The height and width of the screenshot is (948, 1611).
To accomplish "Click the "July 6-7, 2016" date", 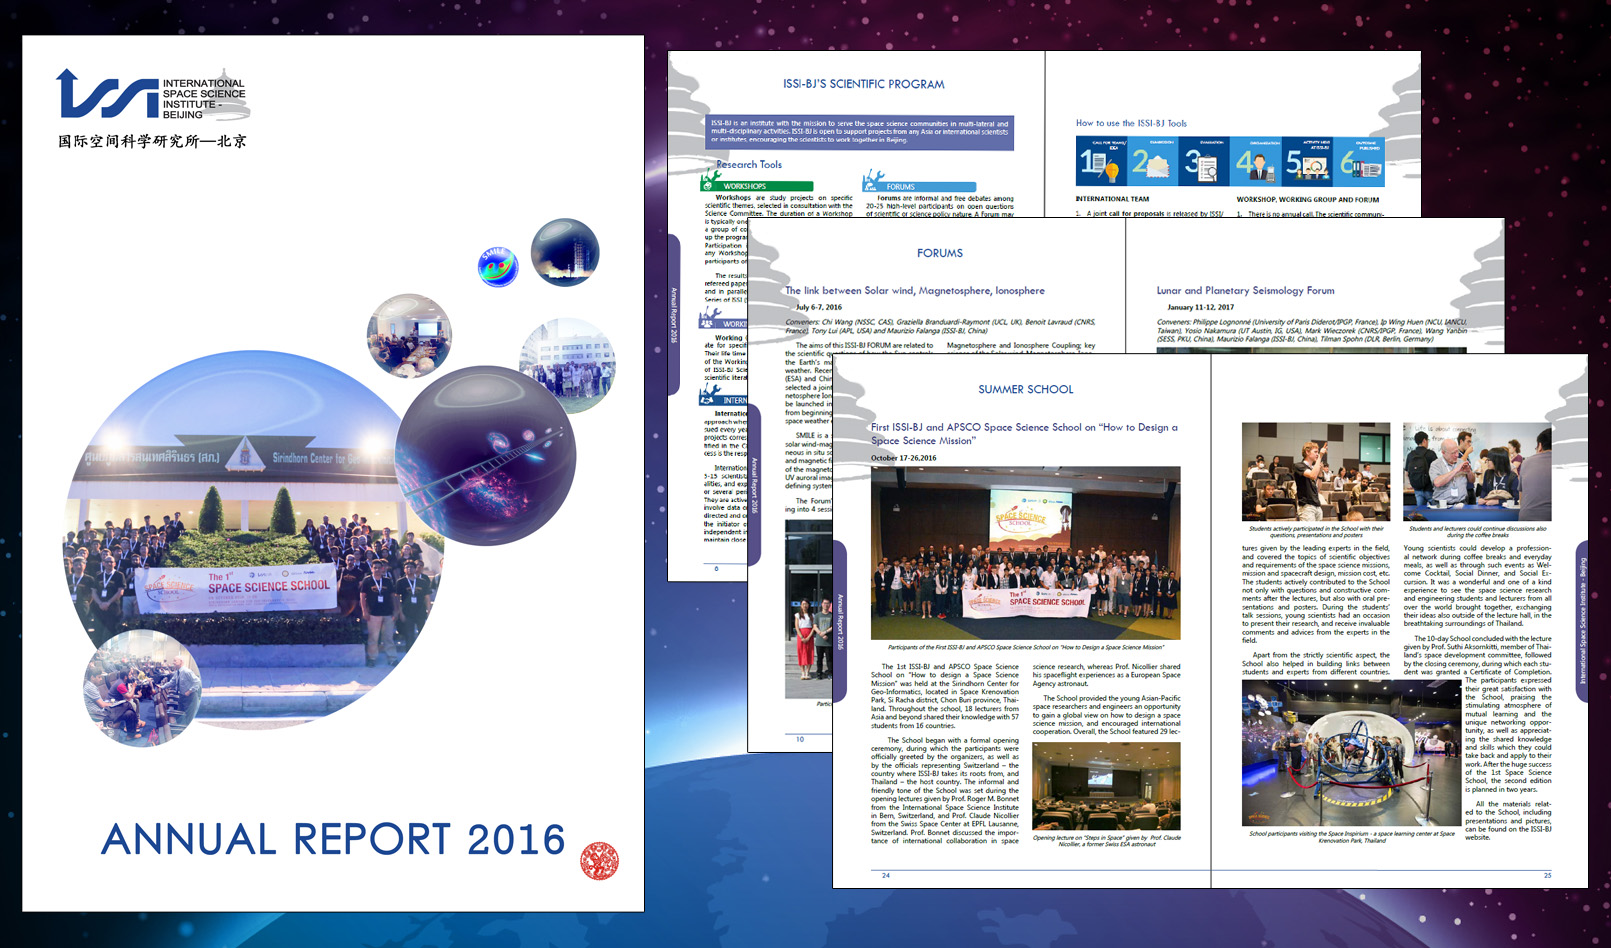I will (819, 307).
